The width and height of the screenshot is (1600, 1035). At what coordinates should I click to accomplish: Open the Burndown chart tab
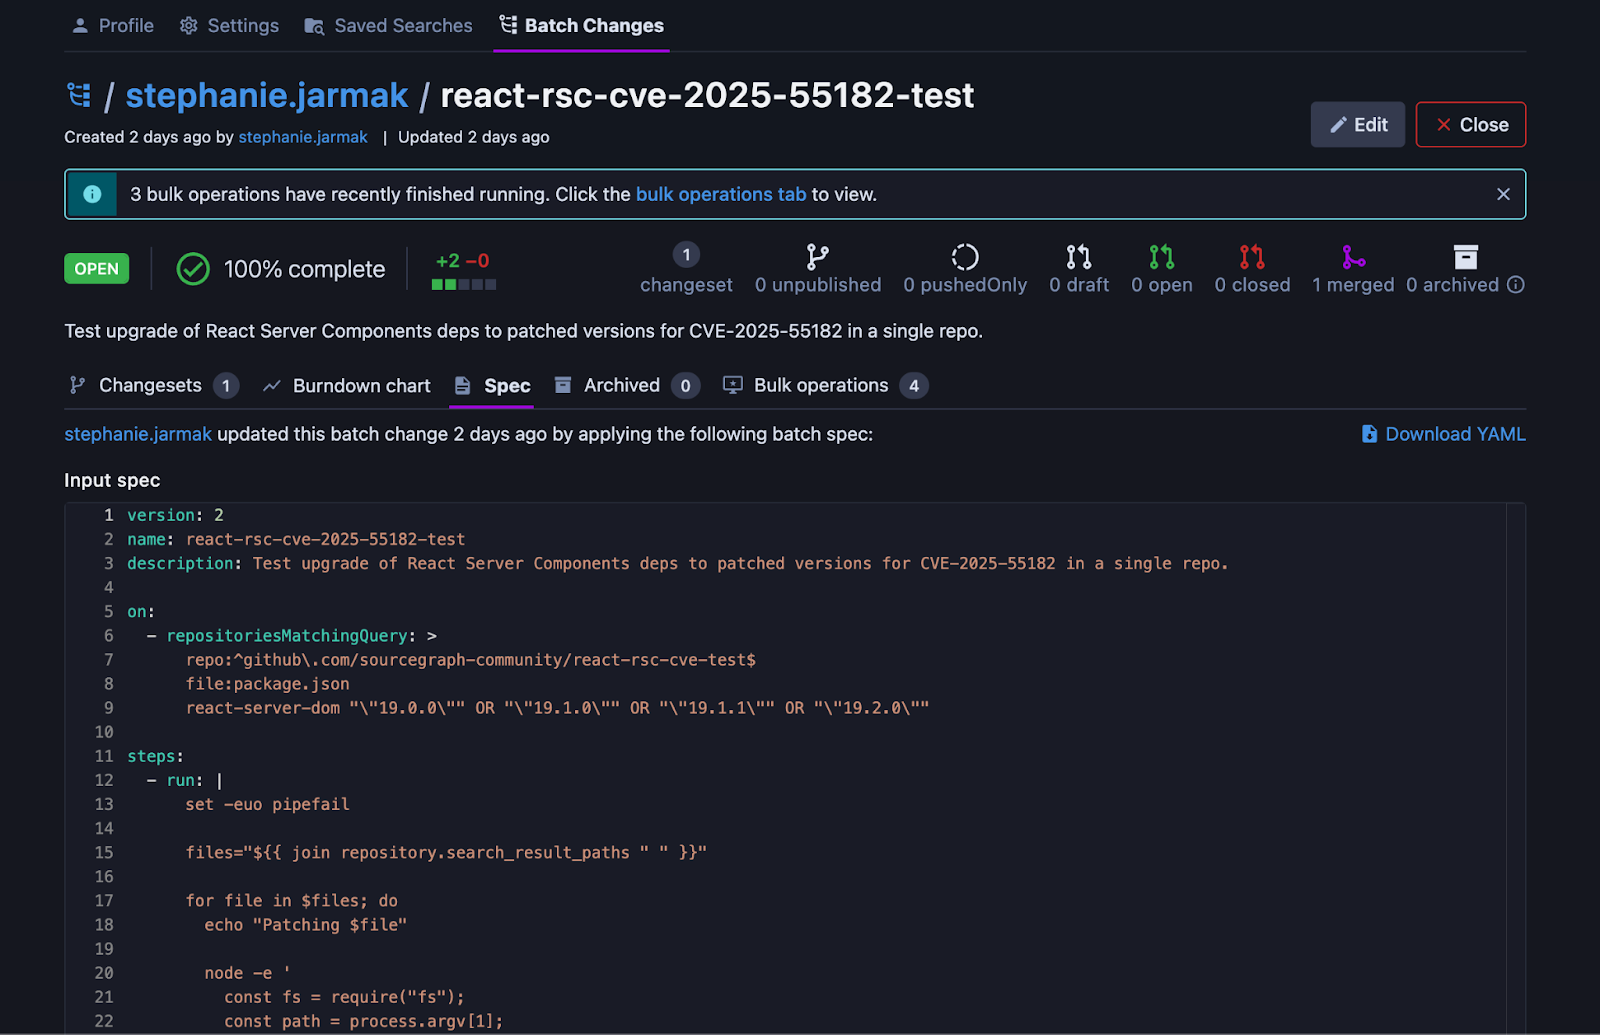tap(346, 386)
